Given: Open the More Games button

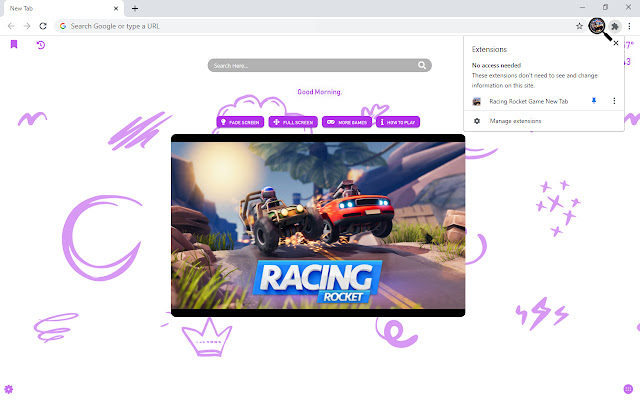Looking at the screenshot, I should [x=347, y=122].
